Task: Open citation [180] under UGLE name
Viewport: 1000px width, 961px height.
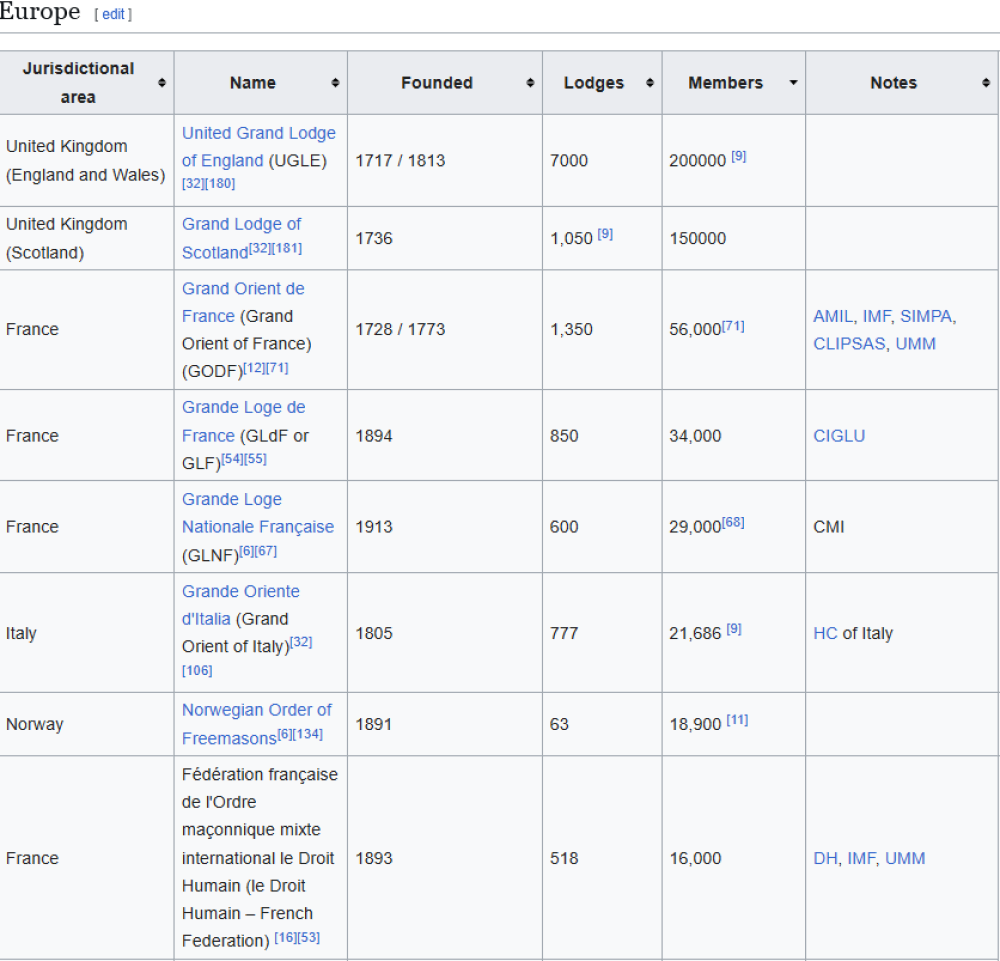Action: [x=220, y=184]
